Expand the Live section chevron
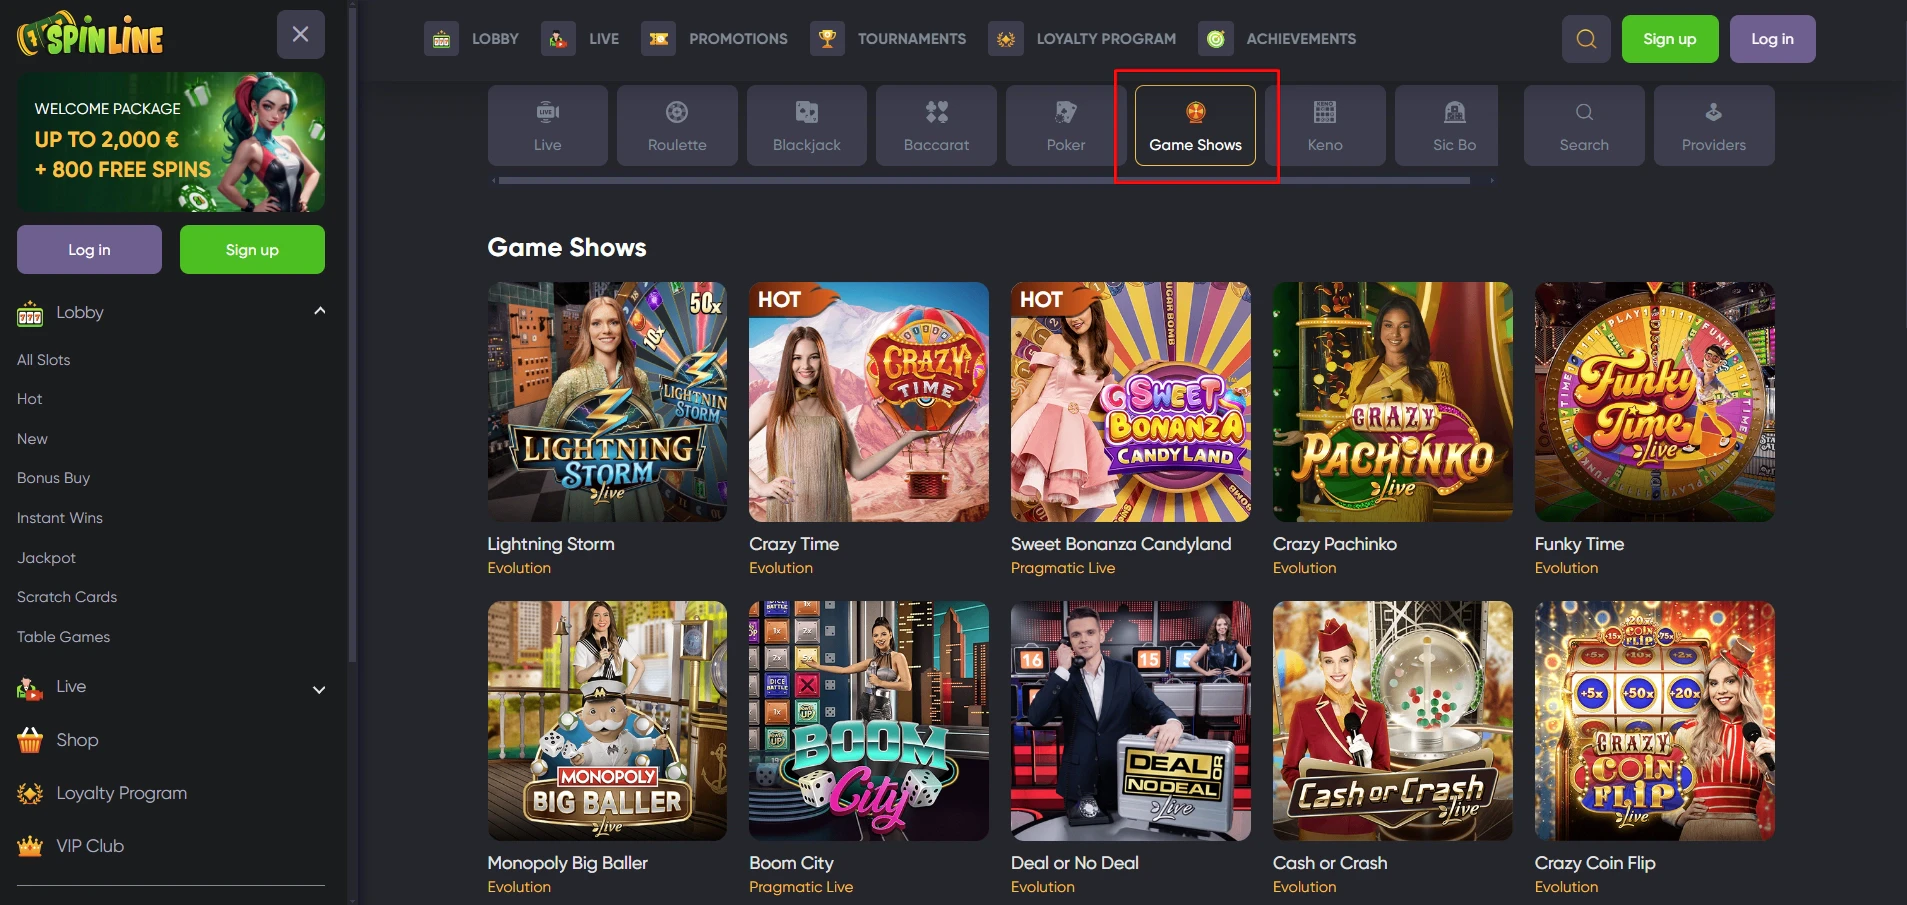 [319, 689]
